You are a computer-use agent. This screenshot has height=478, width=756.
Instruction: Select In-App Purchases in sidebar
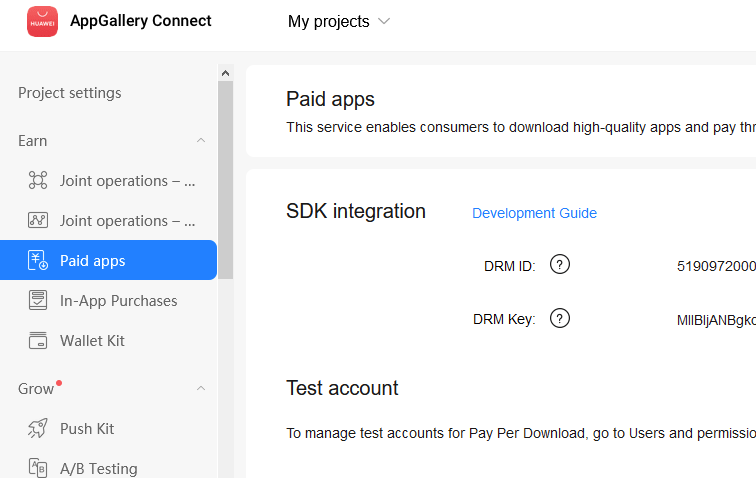[x=118, y=301]
